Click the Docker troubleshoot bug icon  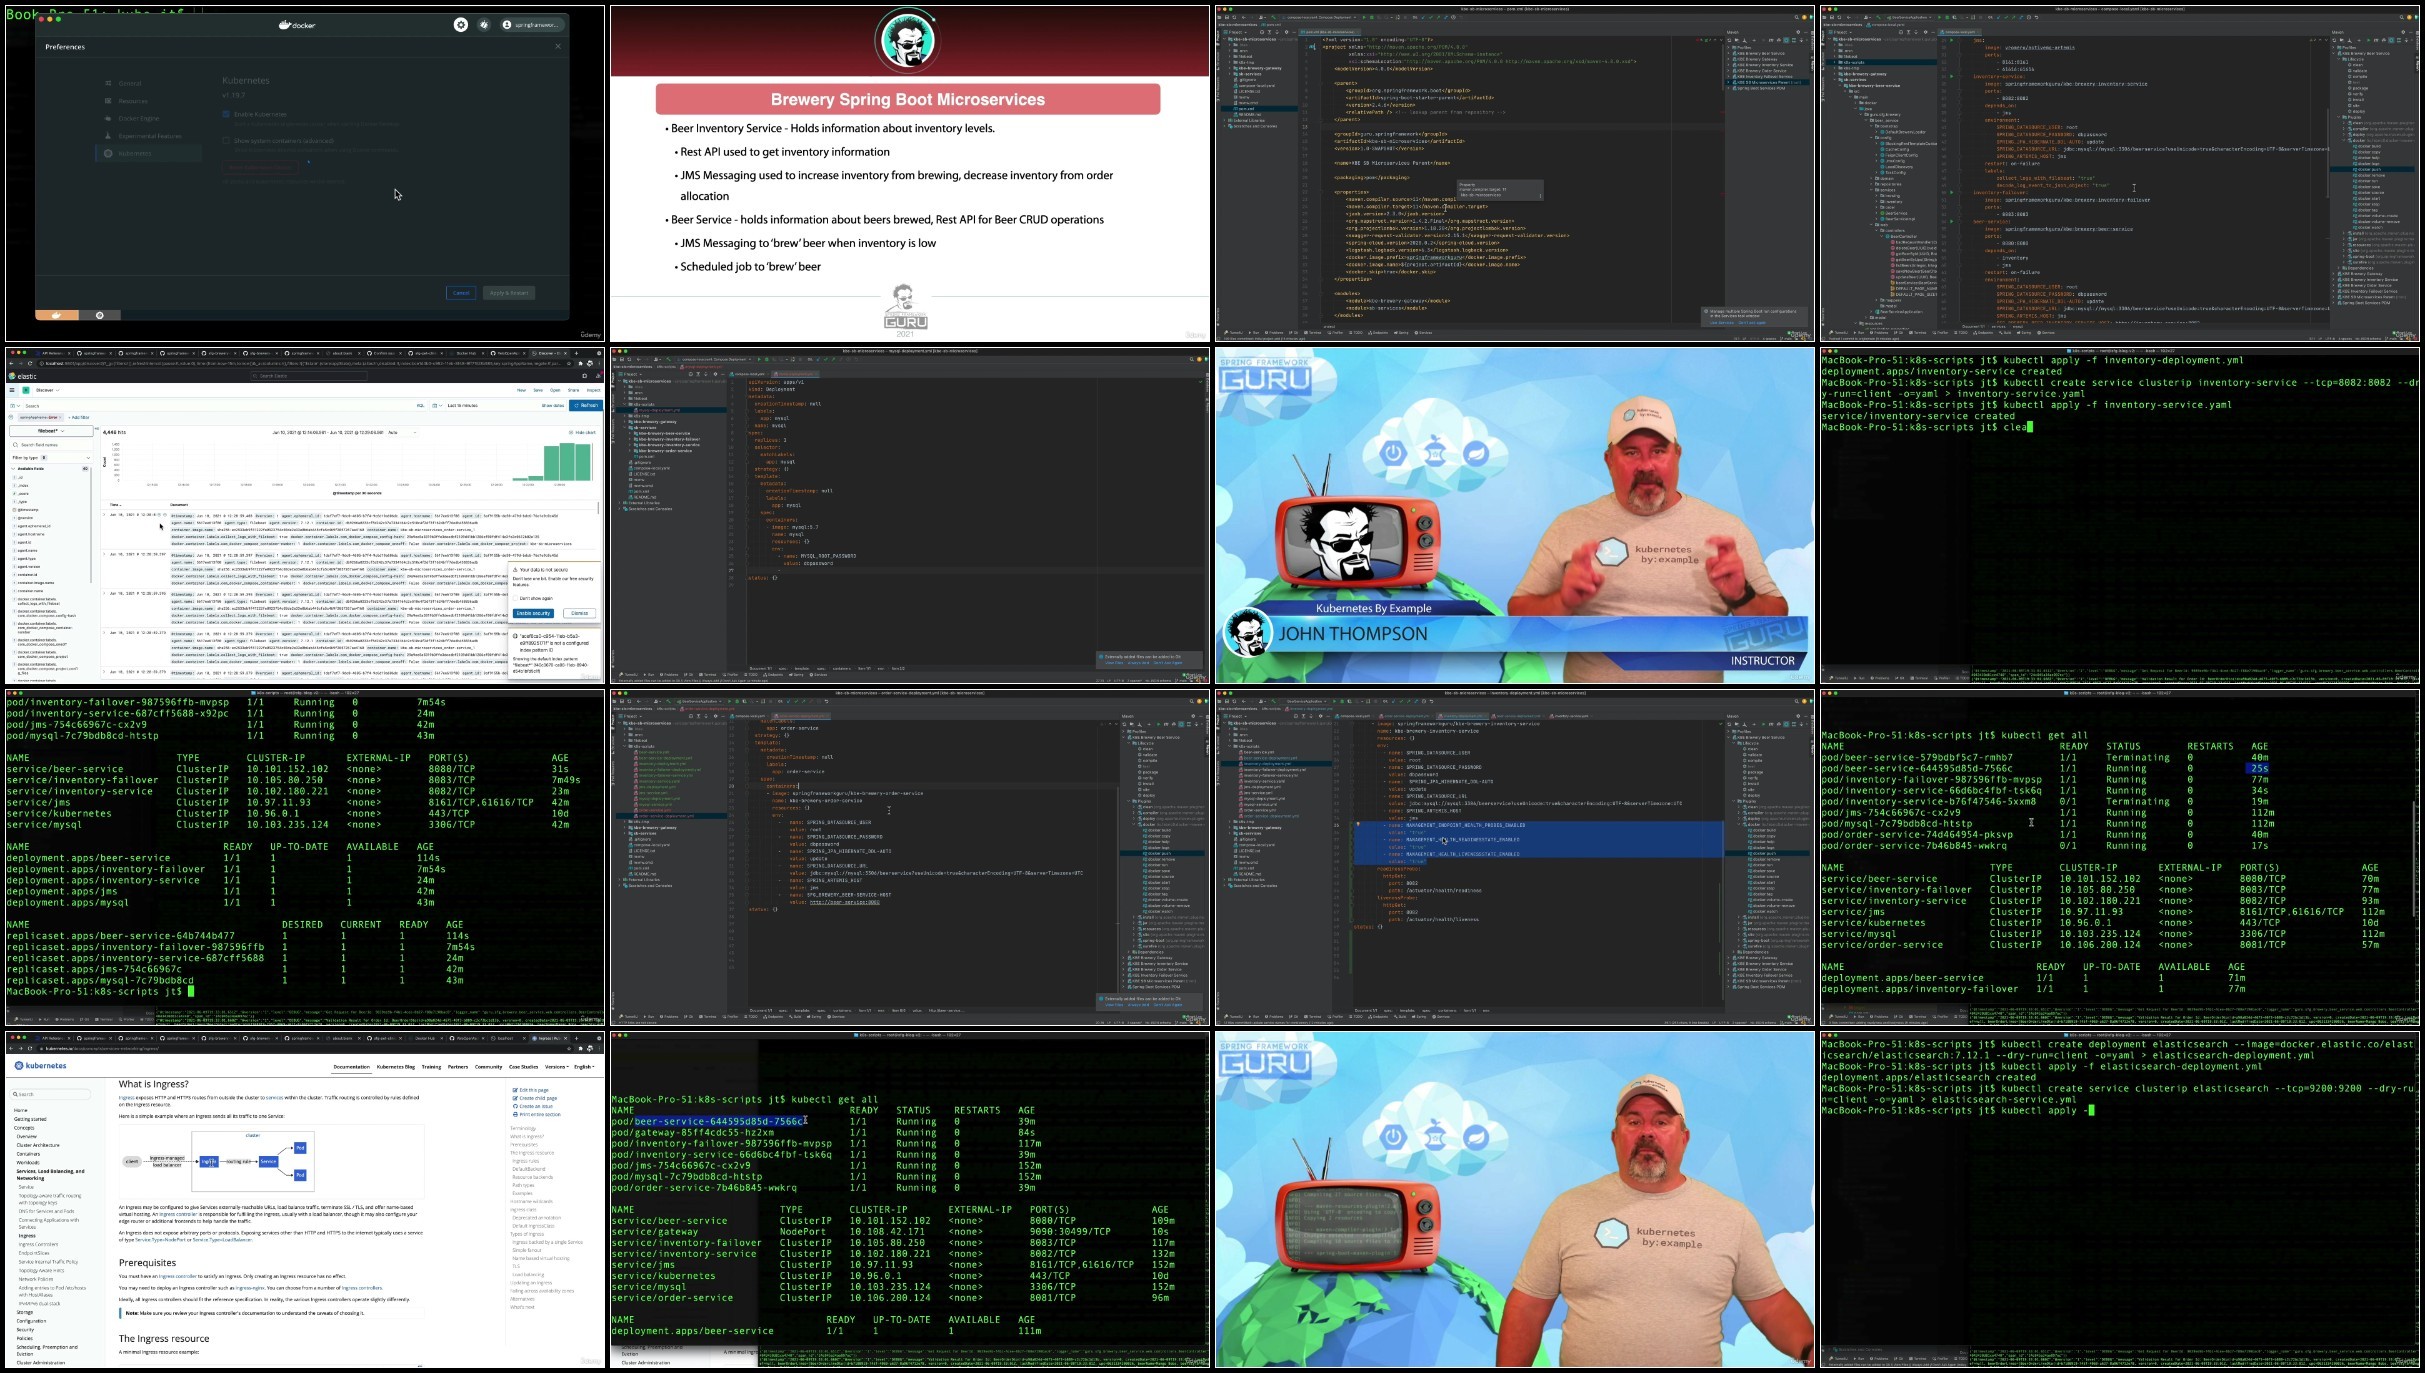coord(484,25)
